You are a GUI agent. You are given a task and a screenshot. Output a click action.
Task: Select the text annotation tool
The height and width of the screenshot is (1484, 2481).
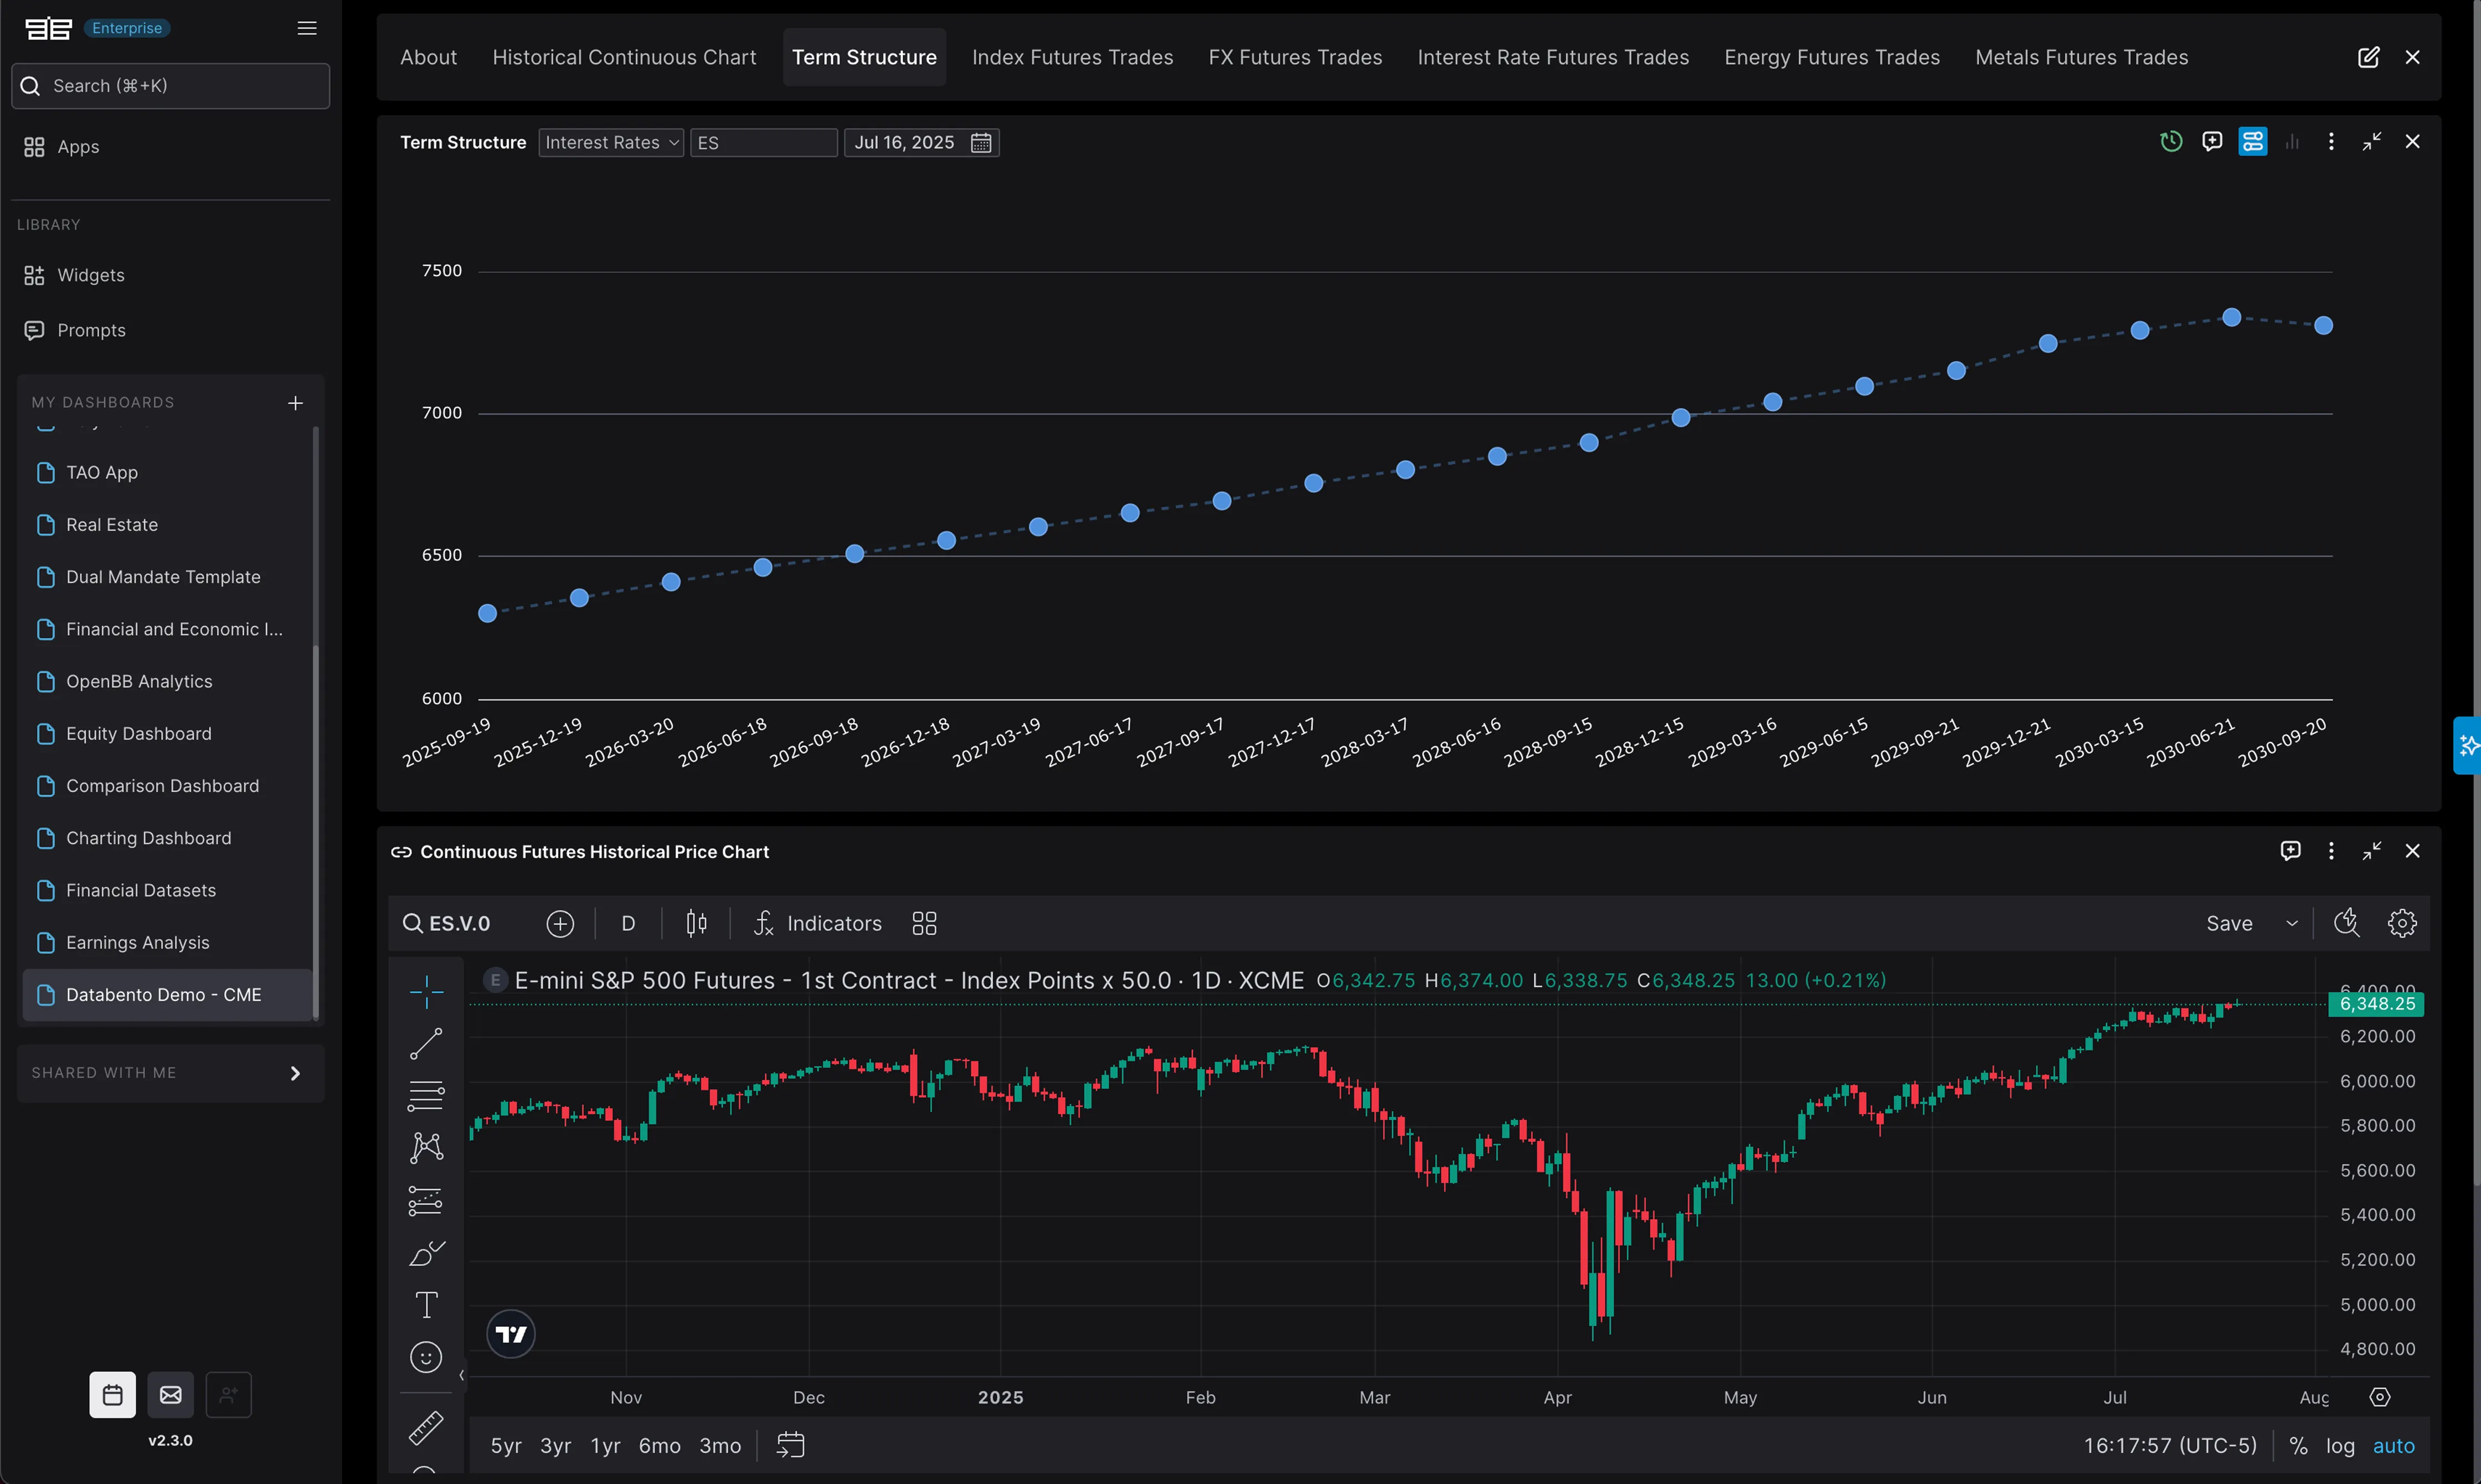(x=426, y=1304)
